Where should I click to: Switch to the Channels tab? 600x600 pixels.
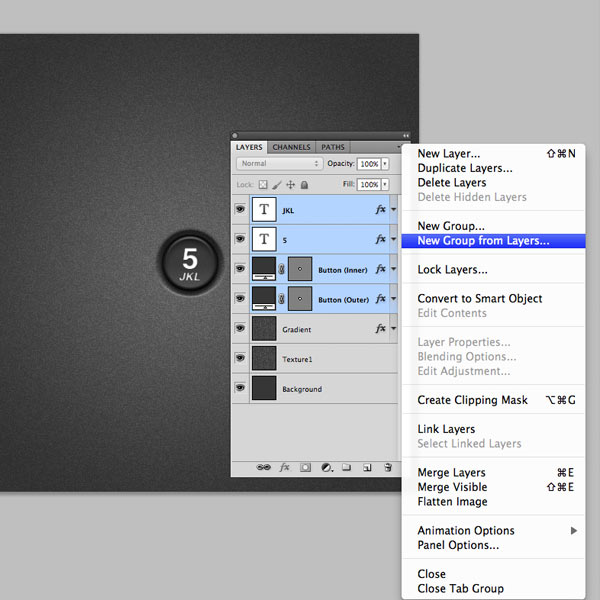click(291, 147)
